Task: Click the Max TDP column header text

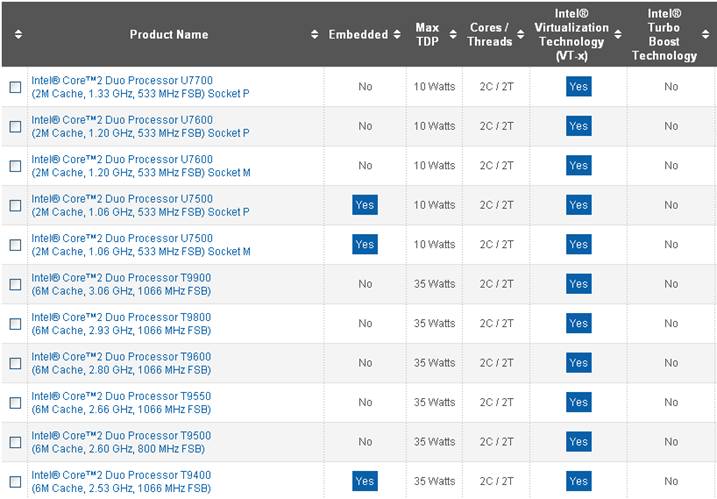Action: tap(427, 34)
